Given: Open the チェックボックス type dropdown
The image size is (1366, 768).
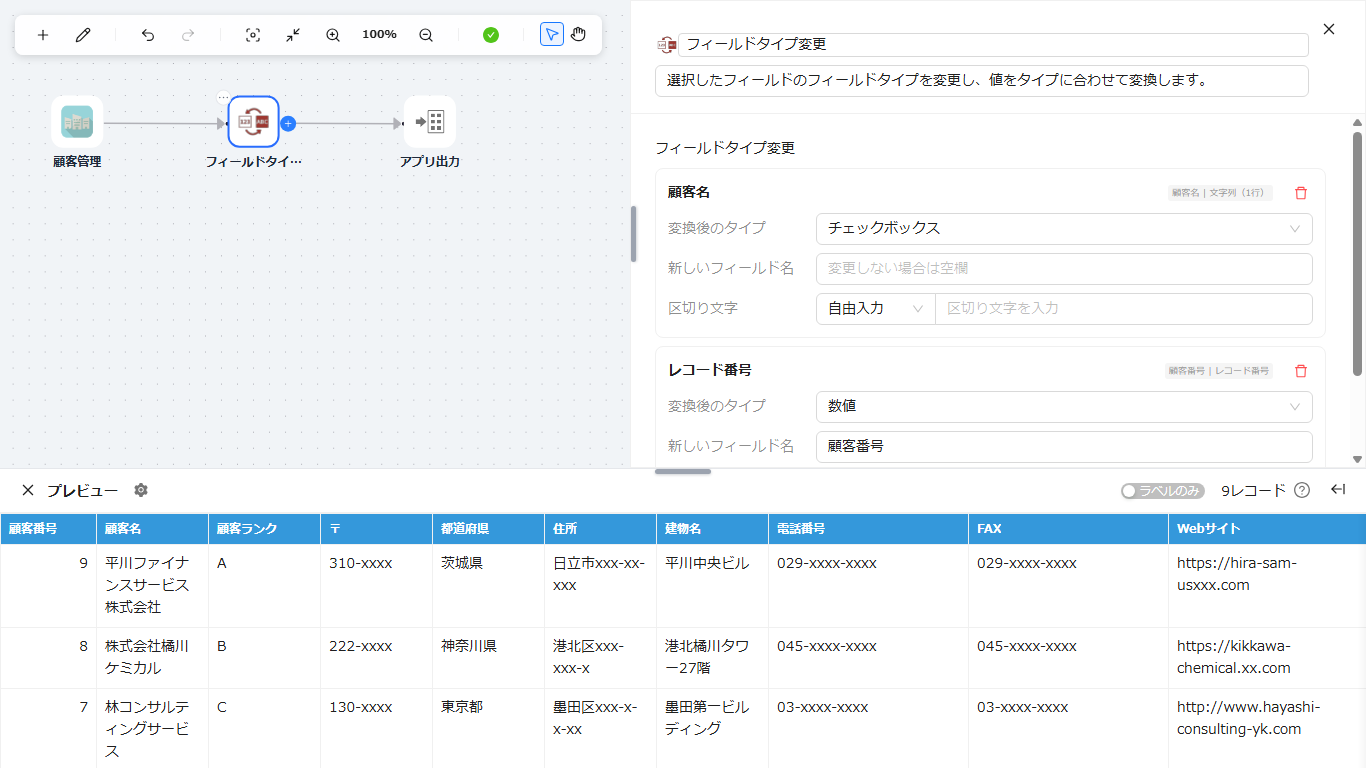Looking at the screenshot, I should pyautogui.click(x=1064, y=229).
